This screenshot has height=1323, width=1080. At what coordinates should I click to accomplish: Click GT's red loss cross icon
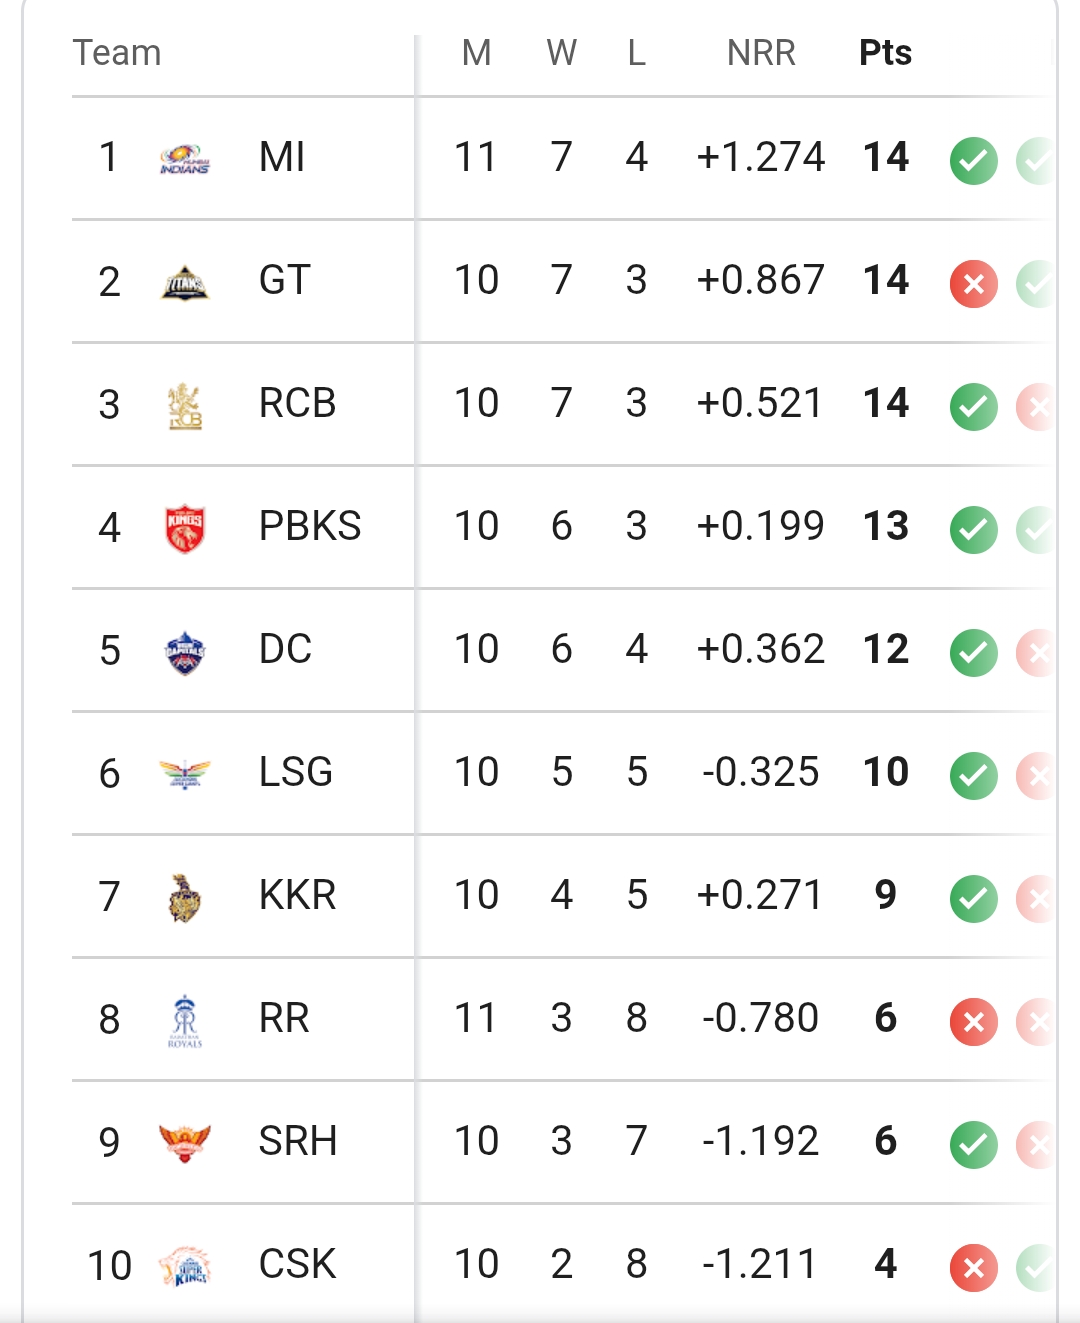click(974, 284)
